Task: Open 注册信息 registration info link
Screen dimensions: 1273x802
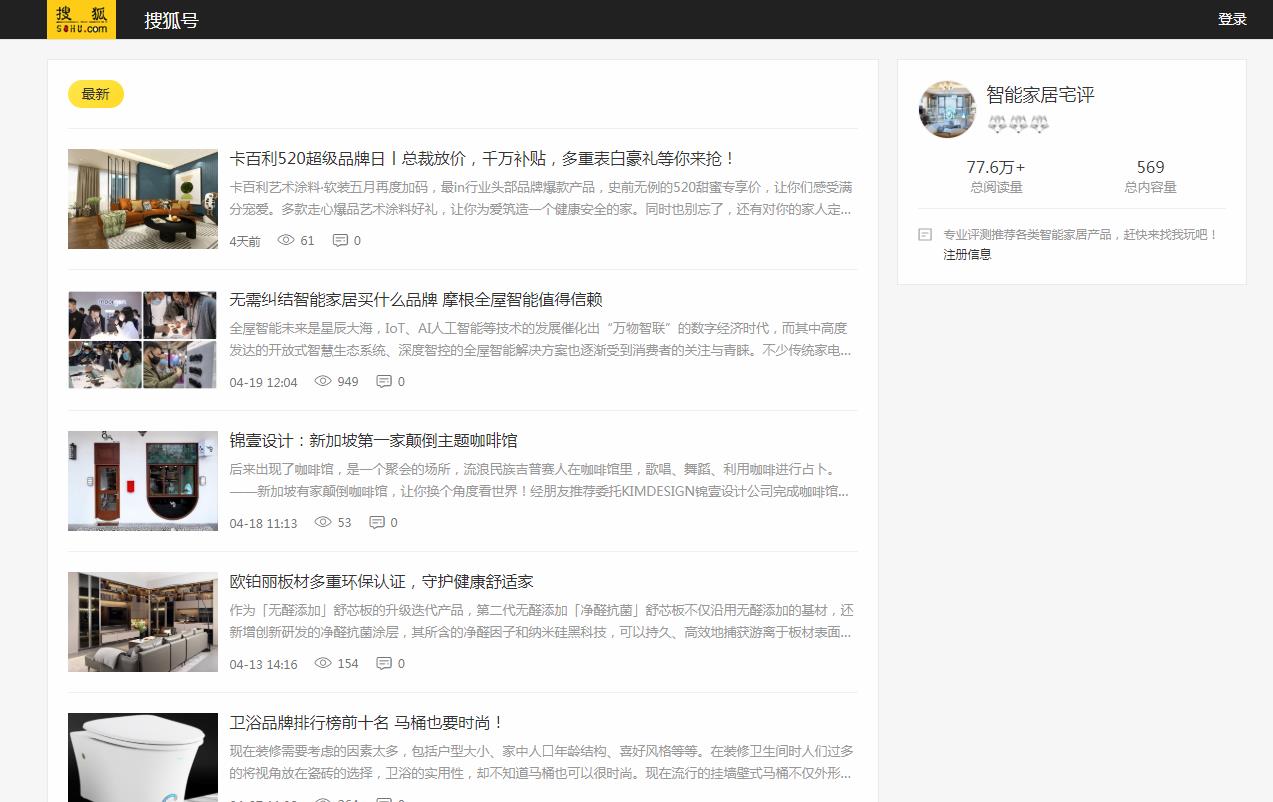Action: [967, 254]
